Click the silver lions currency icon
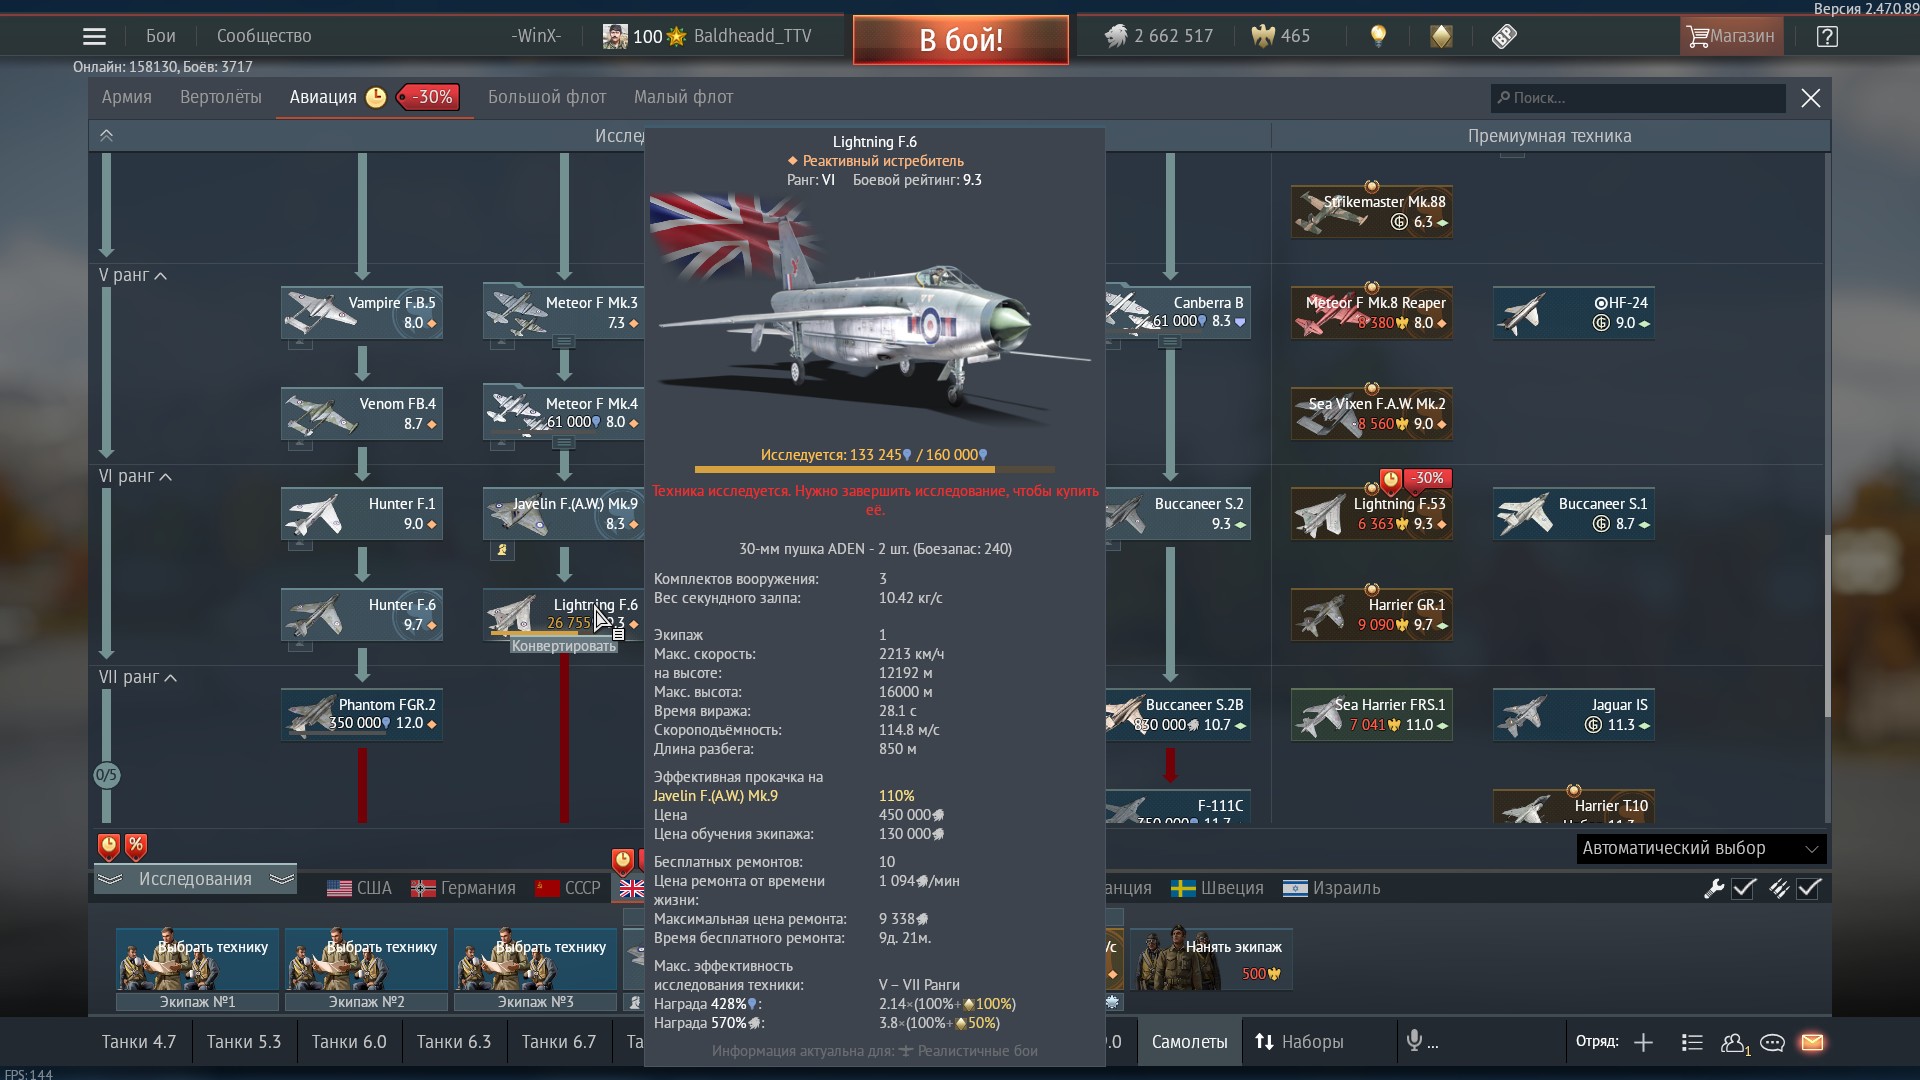The height and width of the screenshot is (1080, 1920). tap(1115, 36)
